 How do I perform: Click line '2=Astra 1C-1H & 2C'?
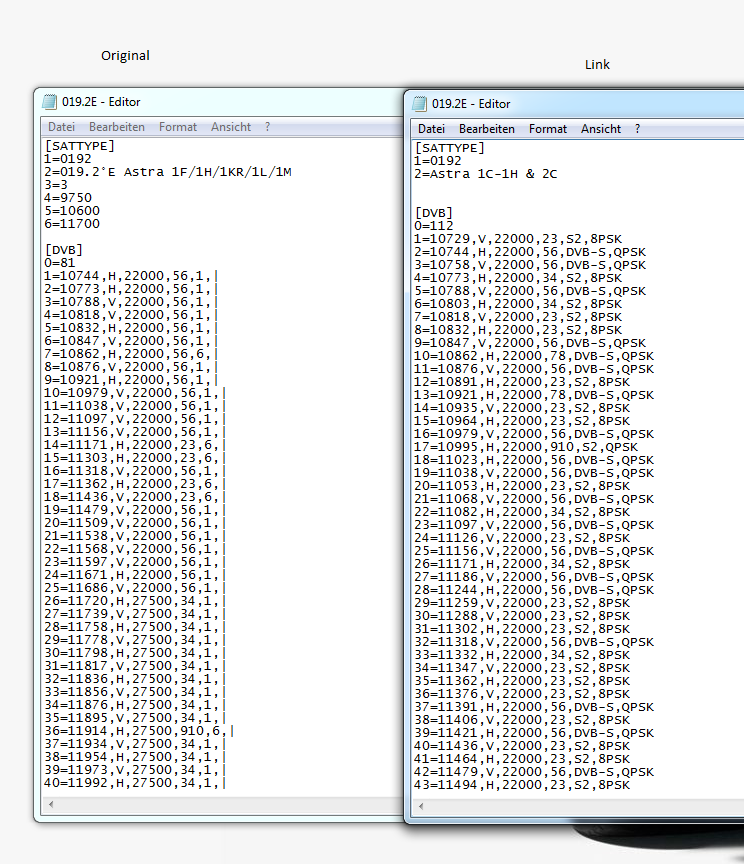(x=486, y=174)
